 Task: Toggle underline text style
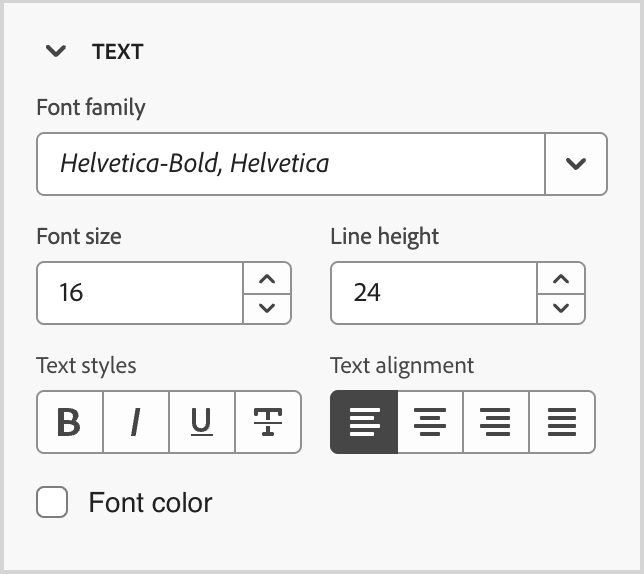[201, 422]
